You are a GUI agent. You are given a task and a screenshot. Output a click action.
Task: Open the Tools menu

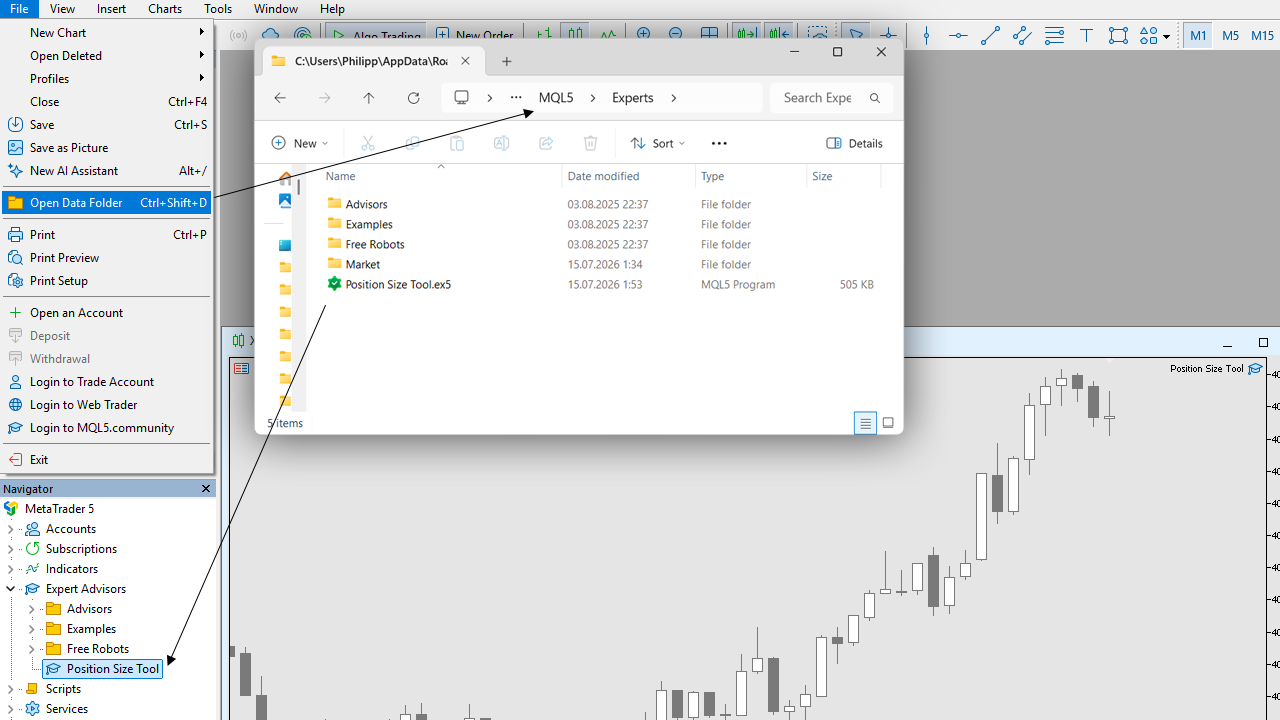[x=218, y=9]
